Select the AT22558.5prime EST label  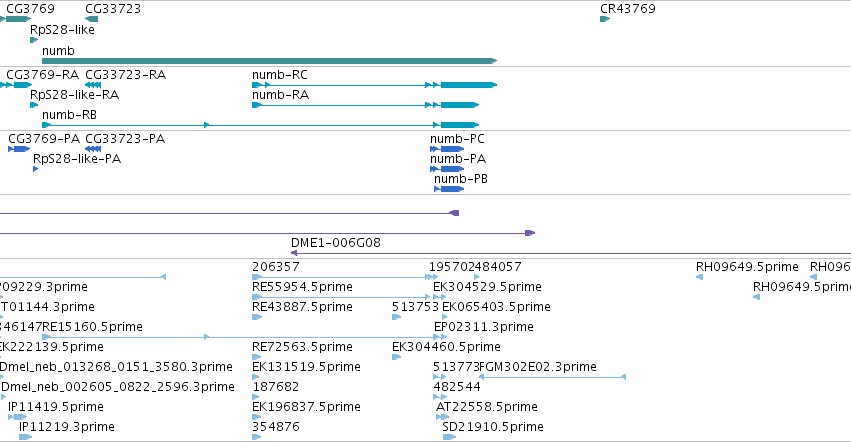click(x=486, y=407)
